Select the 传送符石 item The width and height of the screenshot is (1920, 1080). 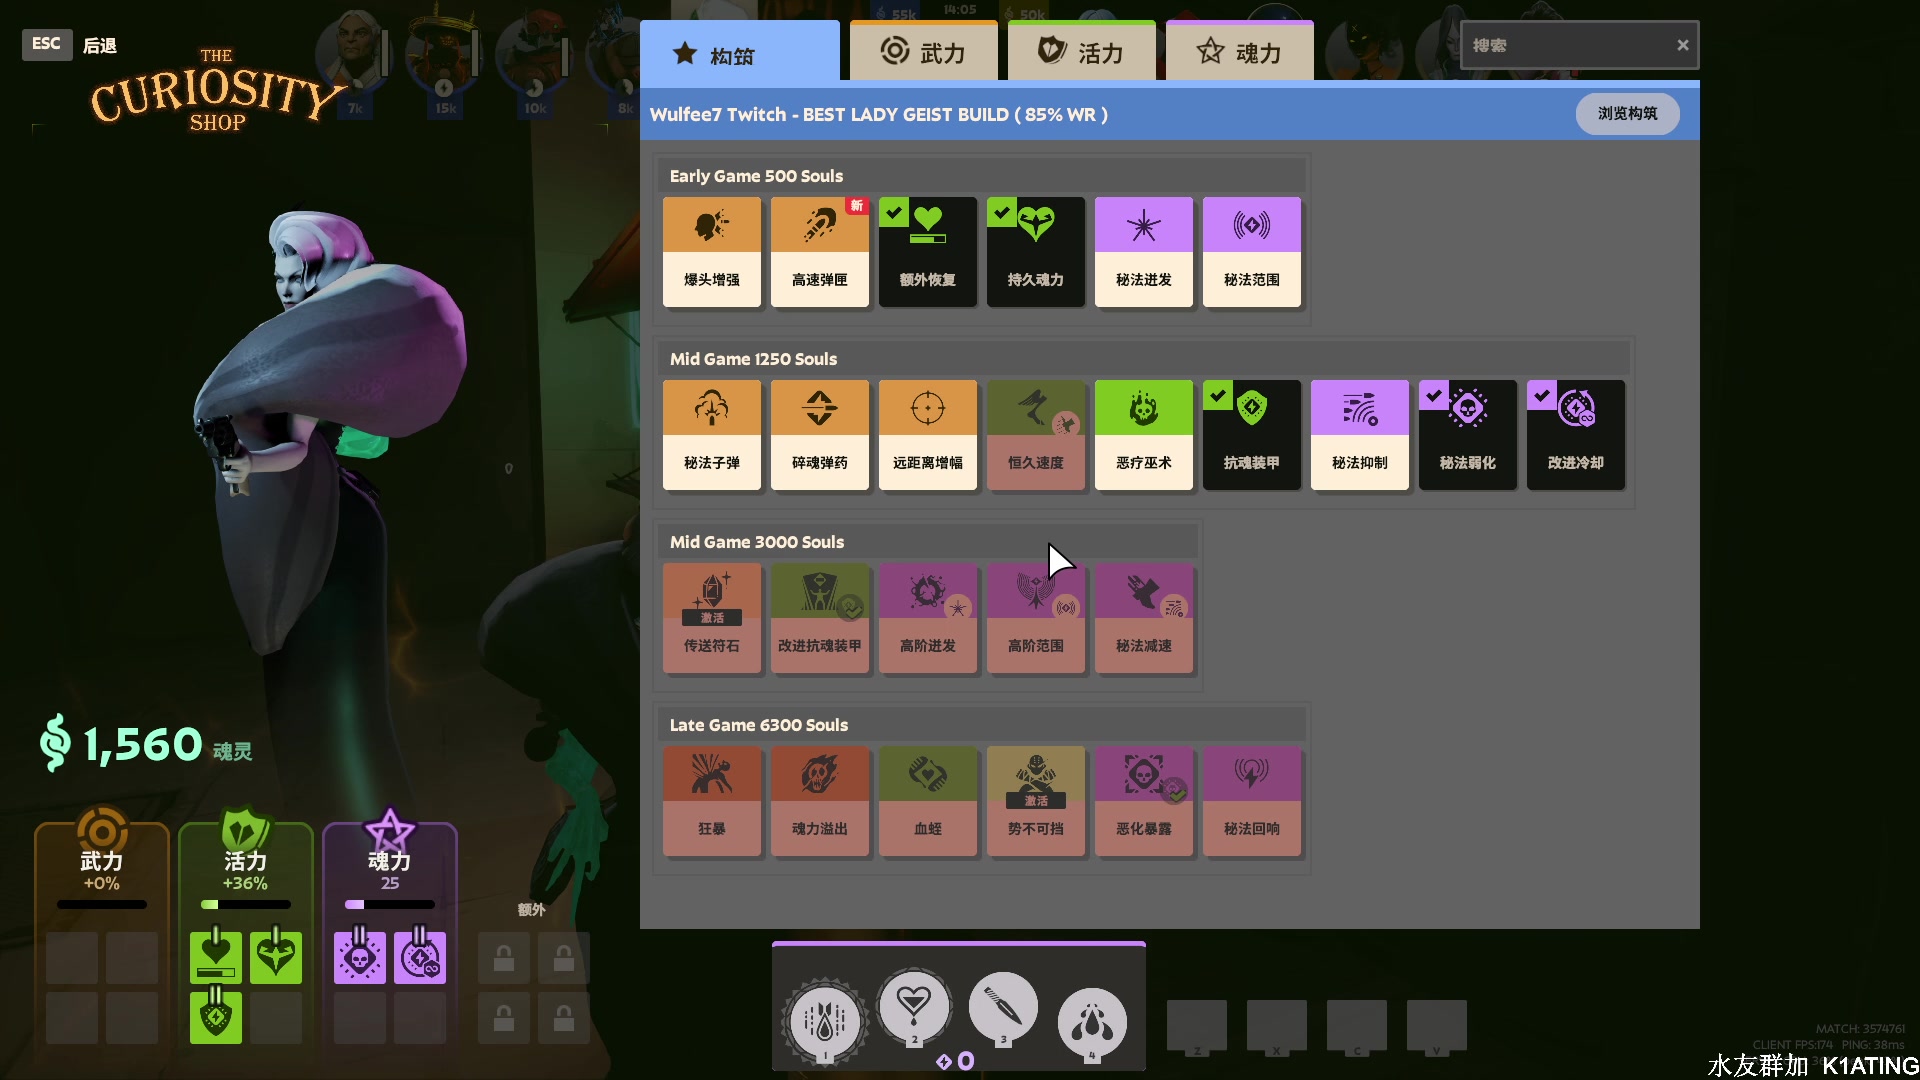pyautogui.click(x=711, y=618)
